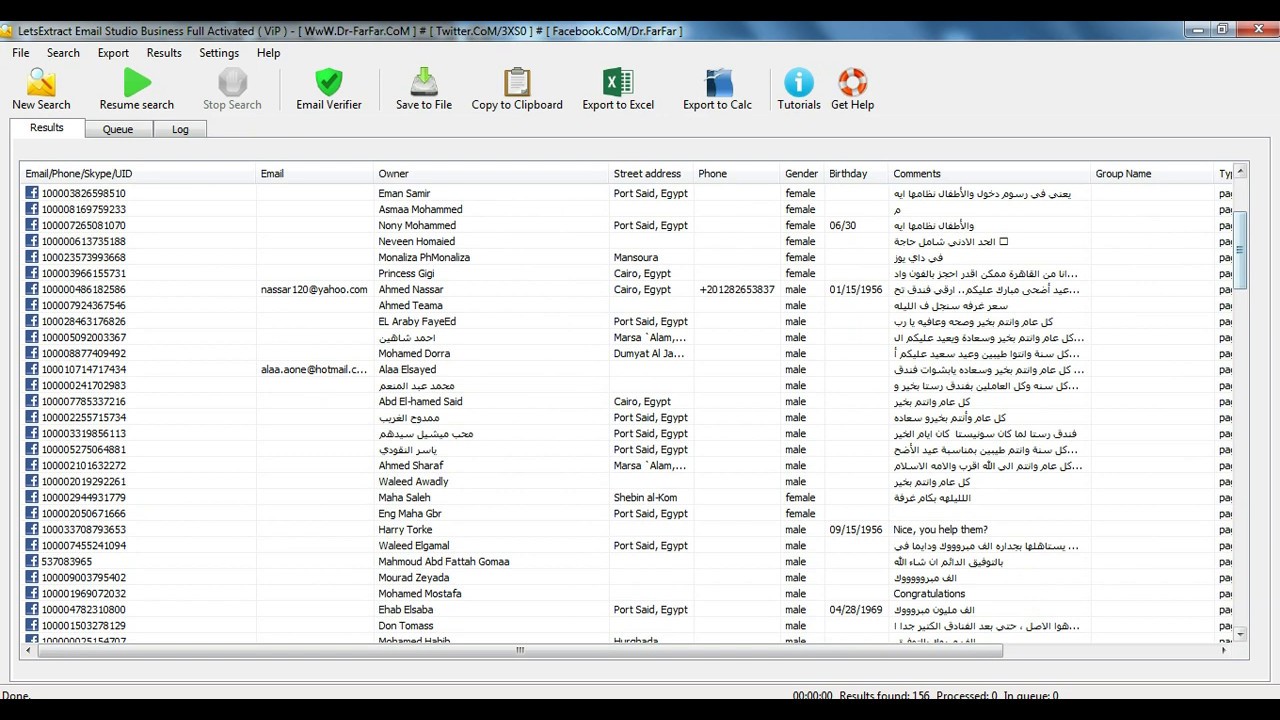Open the File menu
Screen dimensions: 1280x720
pos(20,53)
